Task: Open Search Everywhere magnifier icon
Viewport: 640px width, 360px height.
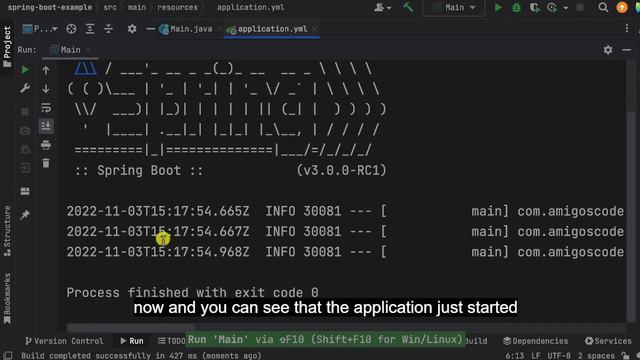Action: (603, 7)
